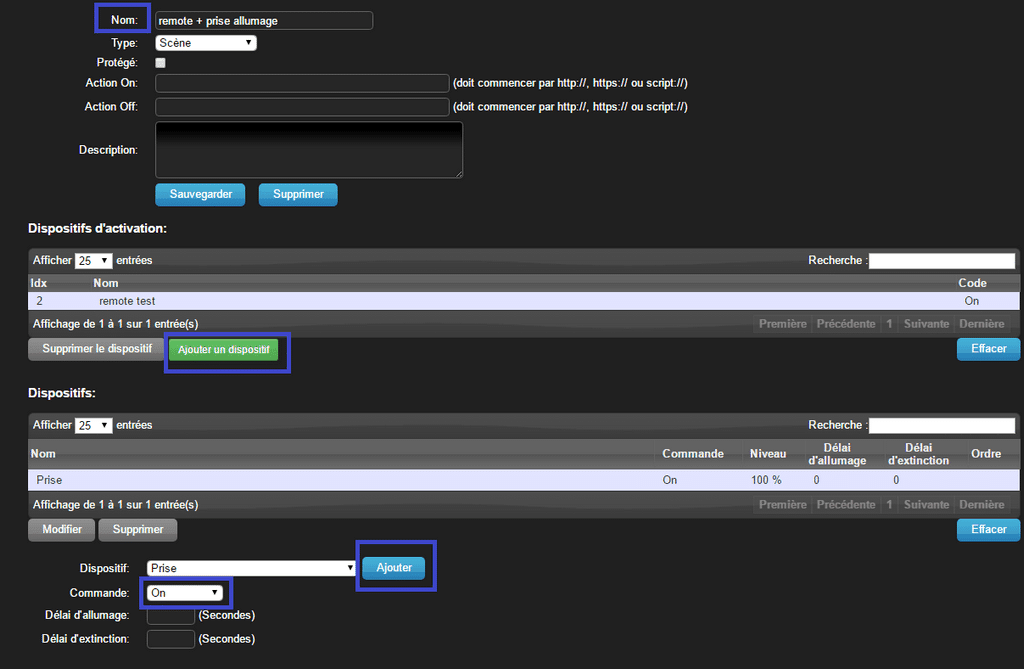Open the Type dropdown showing Scène
The image size is (1024, 669).
point(205,42)
